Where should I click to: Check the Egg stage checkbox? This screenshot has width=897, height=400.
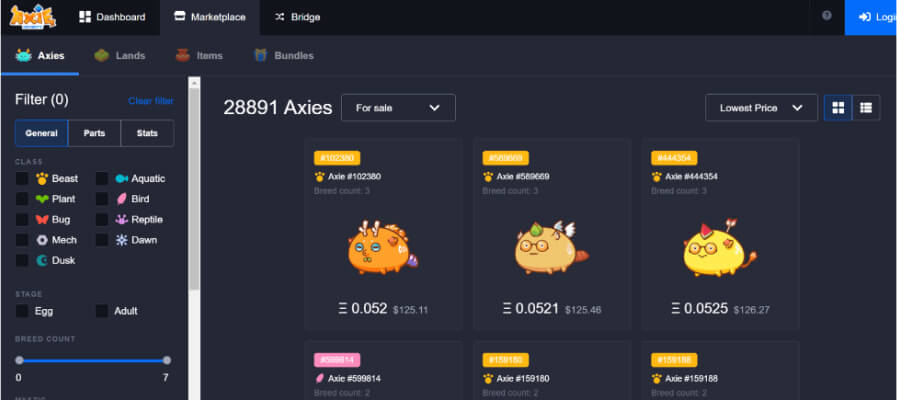coord(22,311)
